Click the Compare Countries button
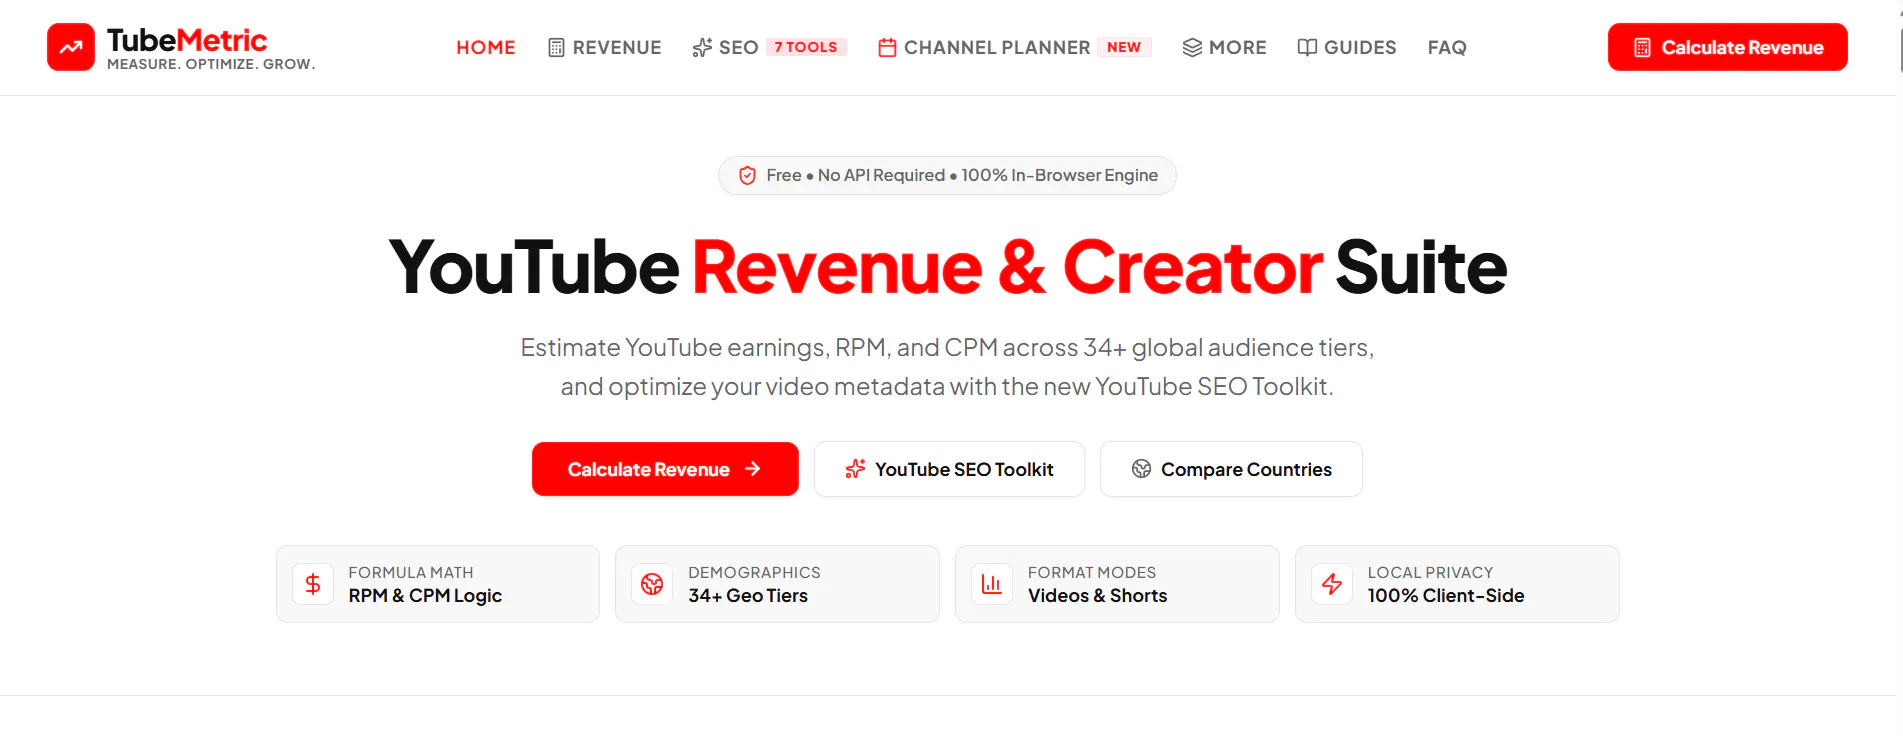This screenshot has width=1903, height=736. click(1231, 469)
